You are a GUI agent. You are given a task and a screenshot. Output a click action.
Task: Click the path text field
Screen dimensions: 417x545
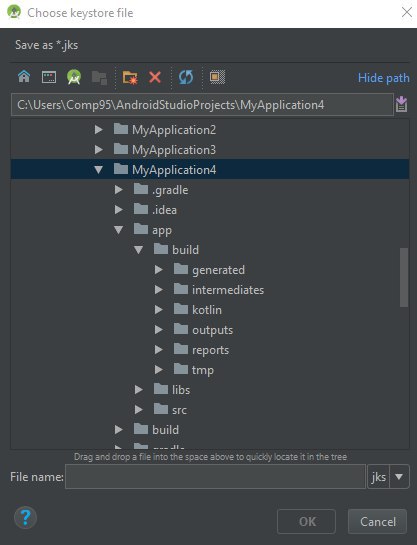click(202, 104)
